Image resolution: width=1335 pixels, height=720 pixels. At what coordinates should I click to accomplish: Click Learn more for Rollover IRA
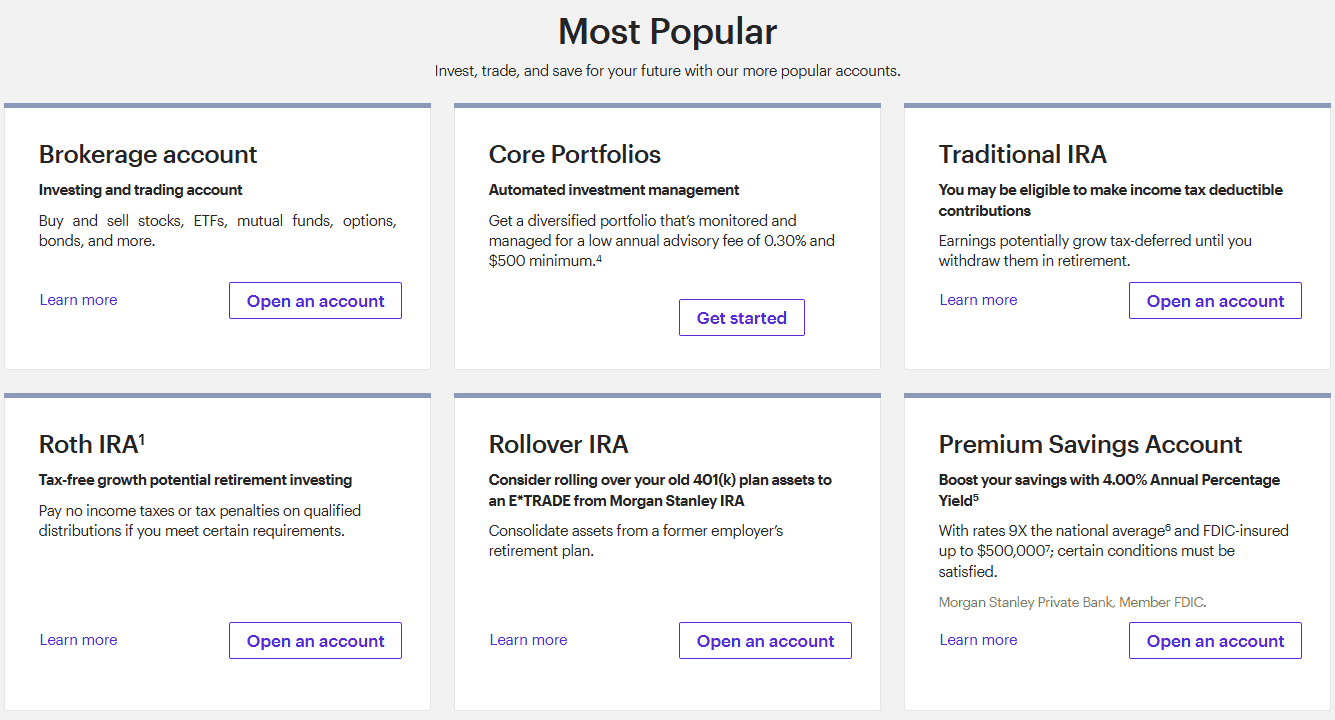point(528,639)
